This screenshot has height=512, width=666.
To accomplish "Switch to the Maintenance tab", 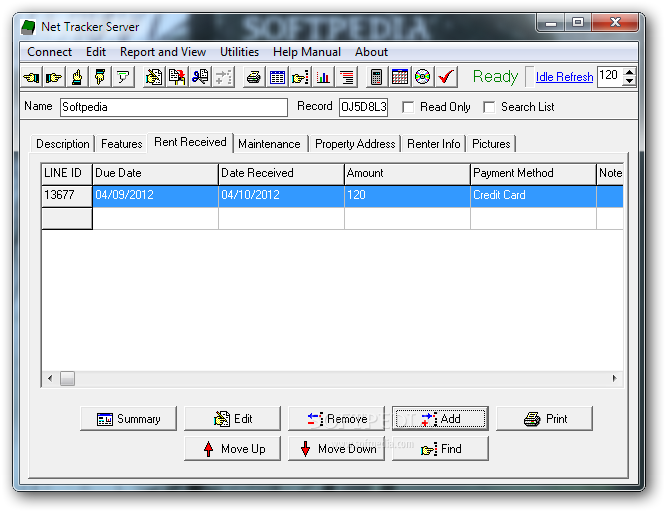I will point(269,144).
